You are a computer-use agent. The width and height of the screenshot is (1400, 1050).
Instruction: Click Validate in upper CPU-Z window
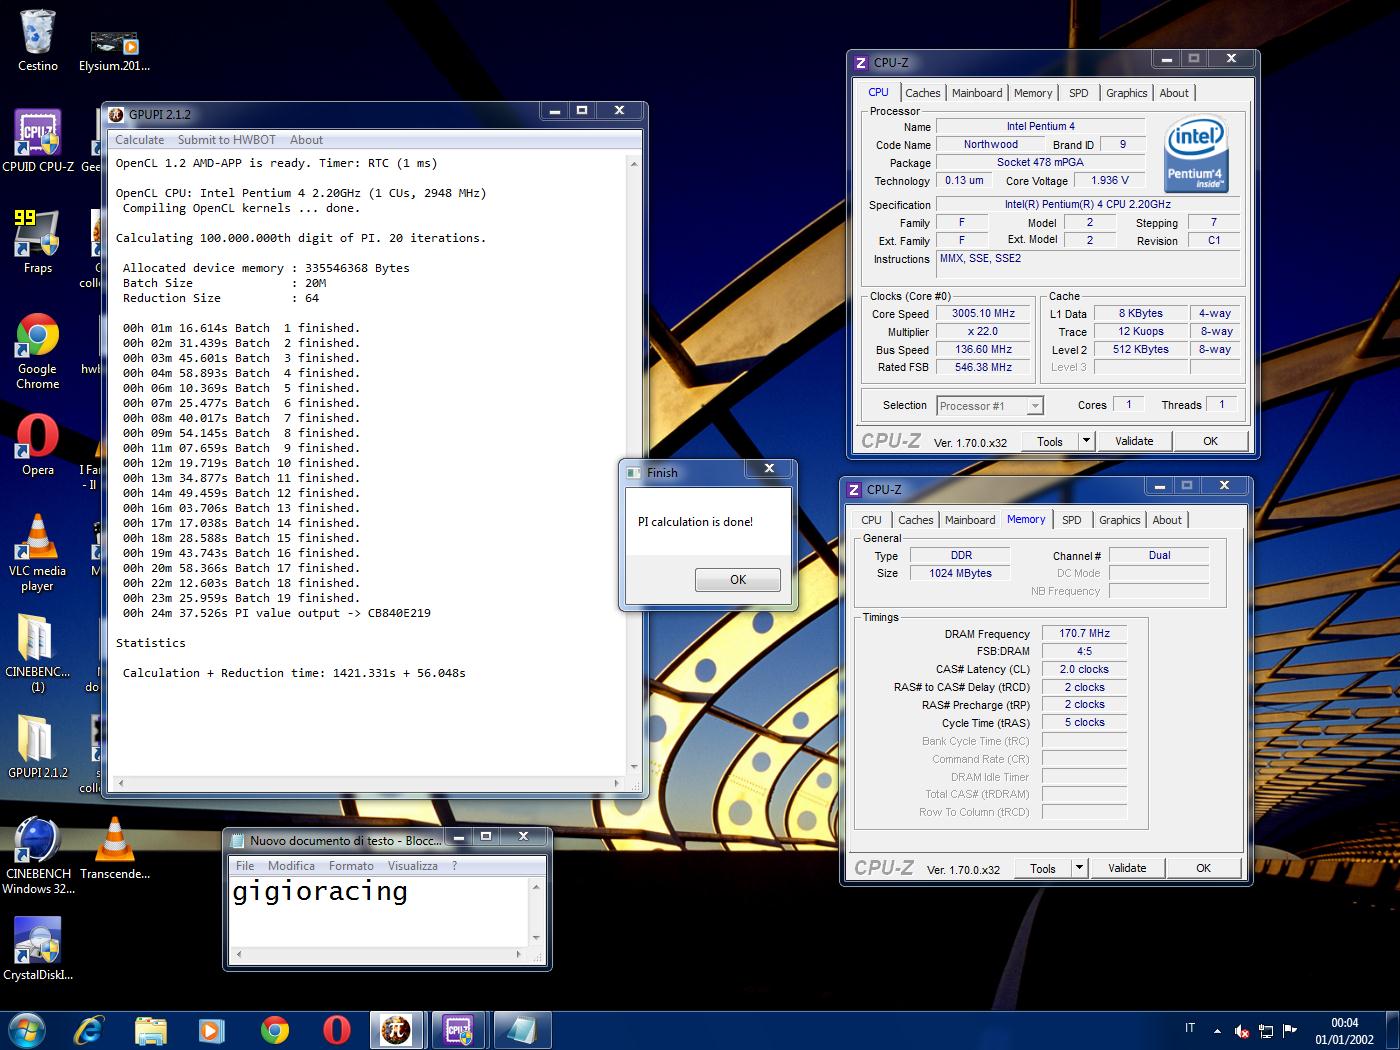[x=1134, y=441]
